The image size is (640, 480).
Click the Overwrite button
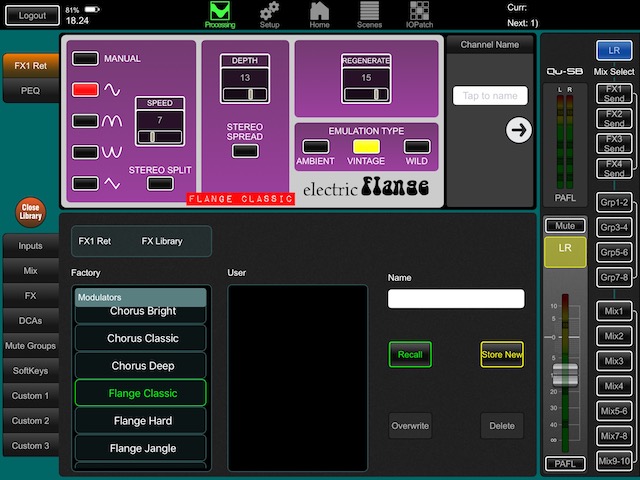pos(410,426)
